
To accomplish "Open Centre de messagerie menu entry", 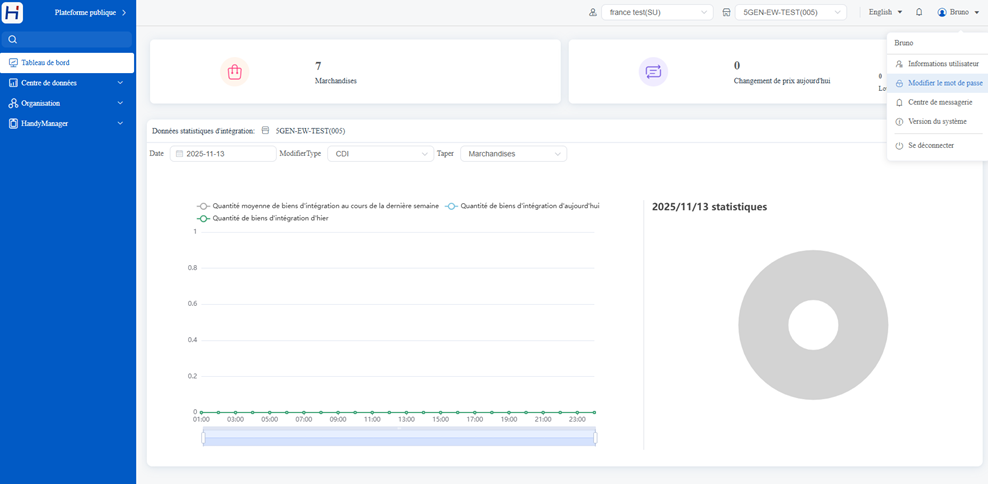I will pyautogui.click(x=937, y=102).
